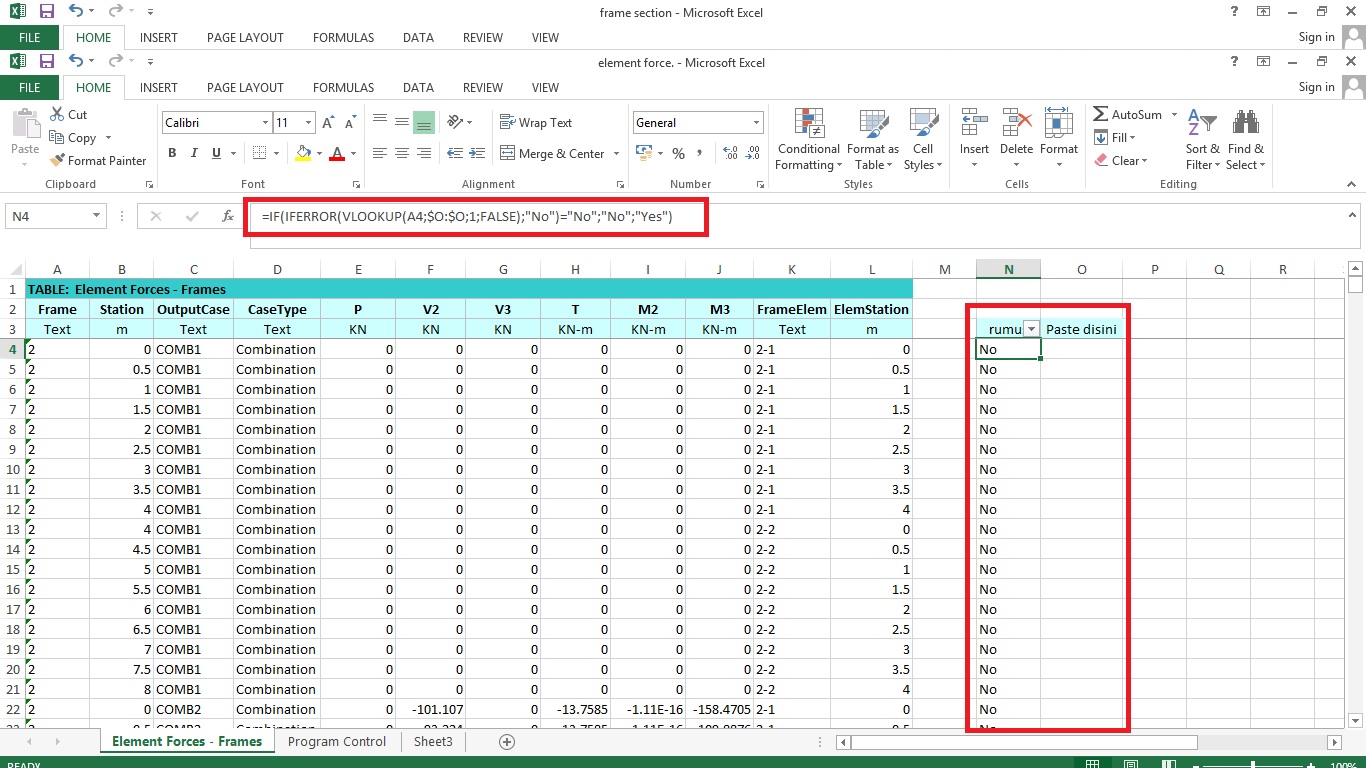
Task: Click the Paste clipboard icon
Action: point(25,124)
